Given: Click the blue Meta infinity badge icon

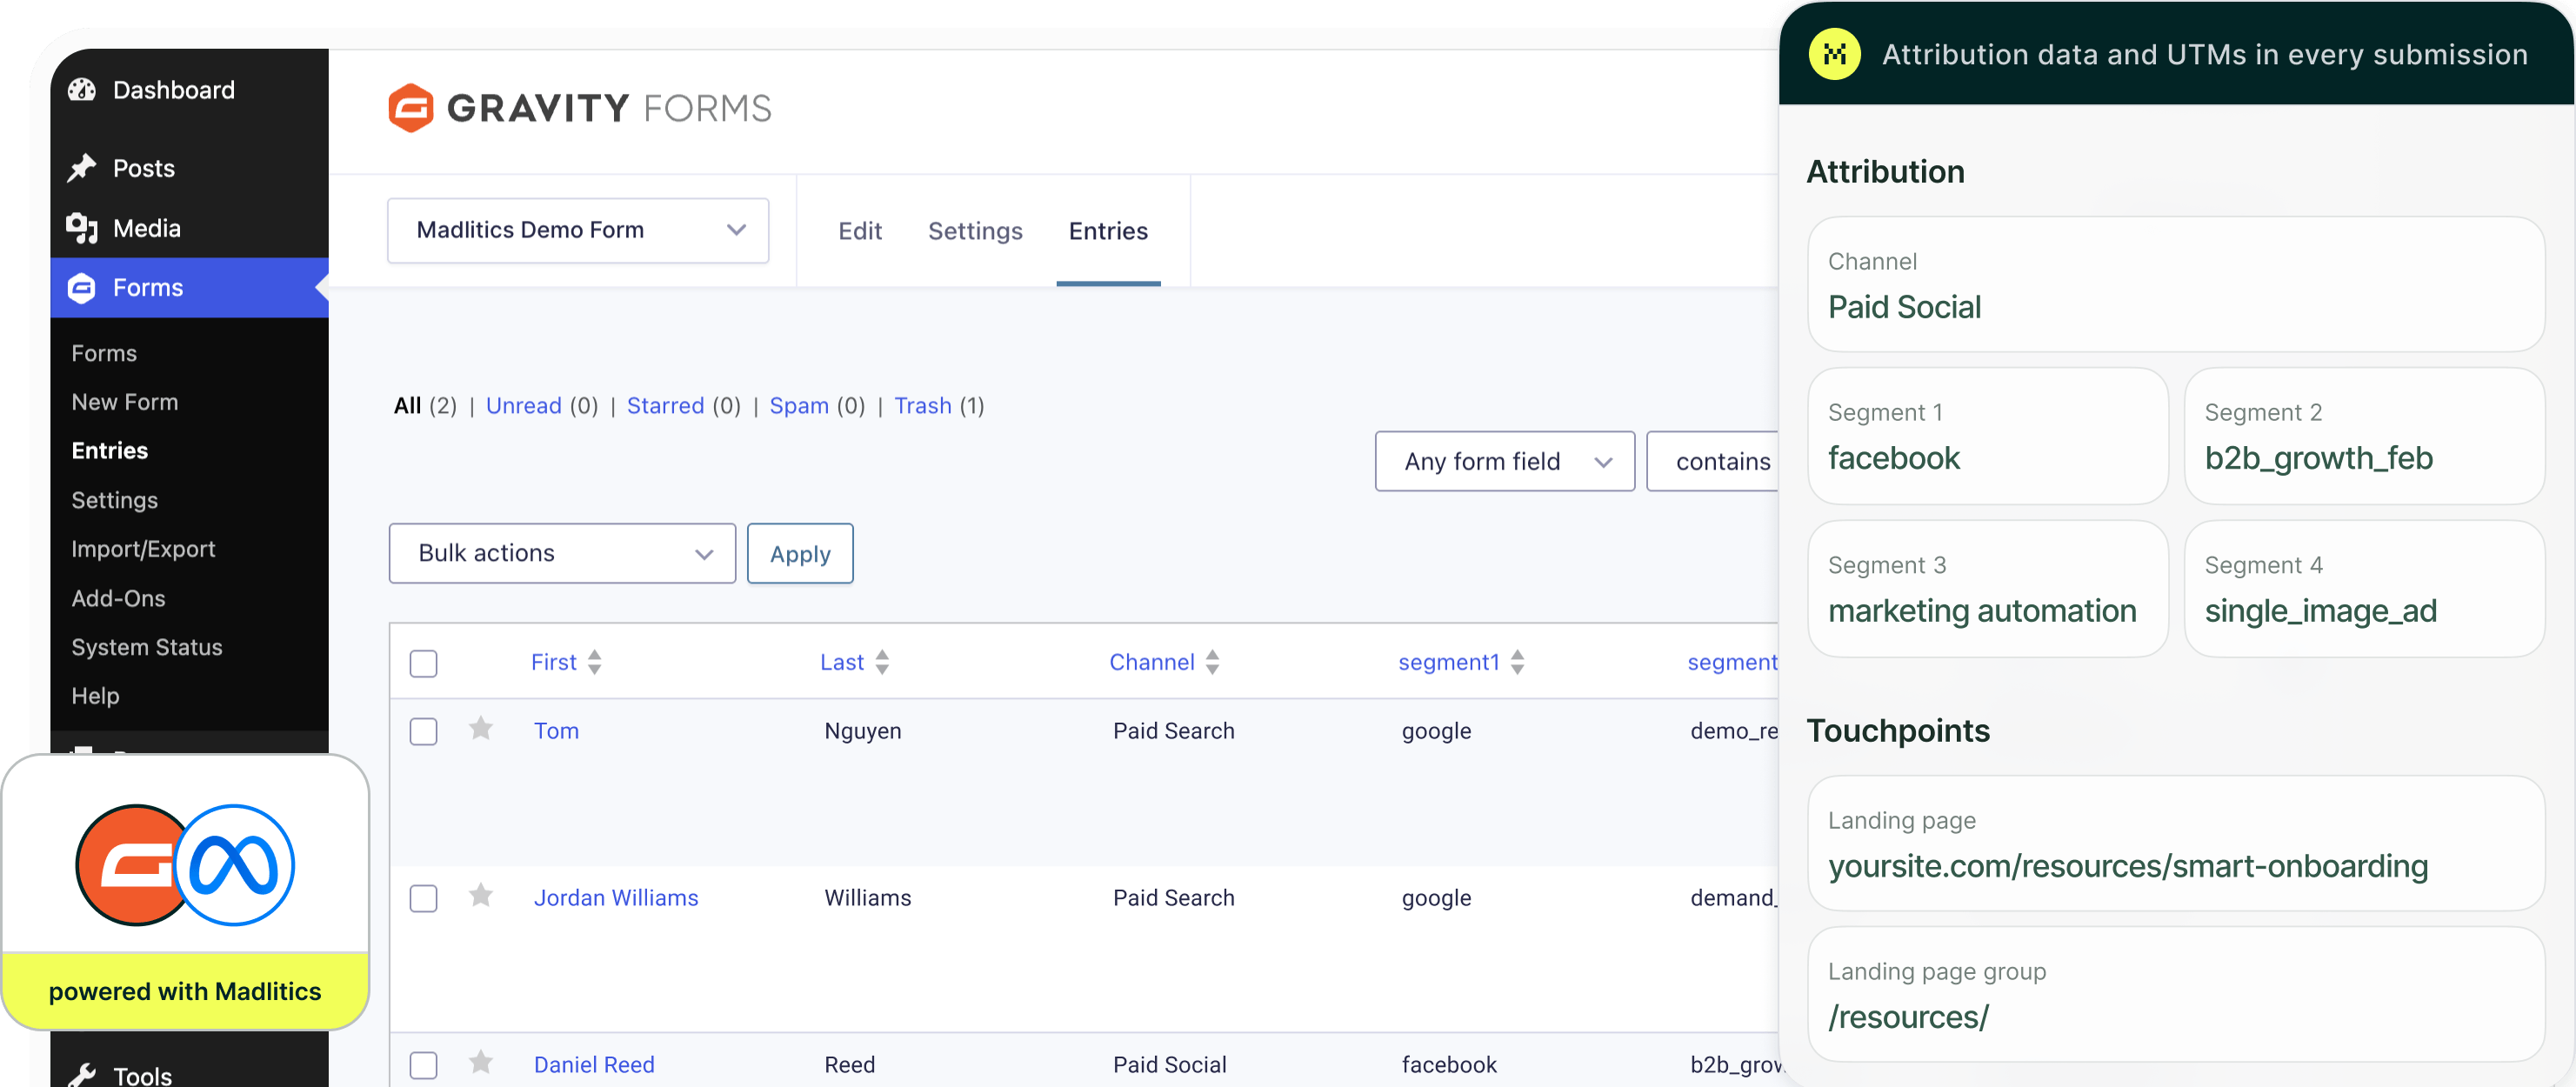Looking at the screenshot, I should pos(235,865).
